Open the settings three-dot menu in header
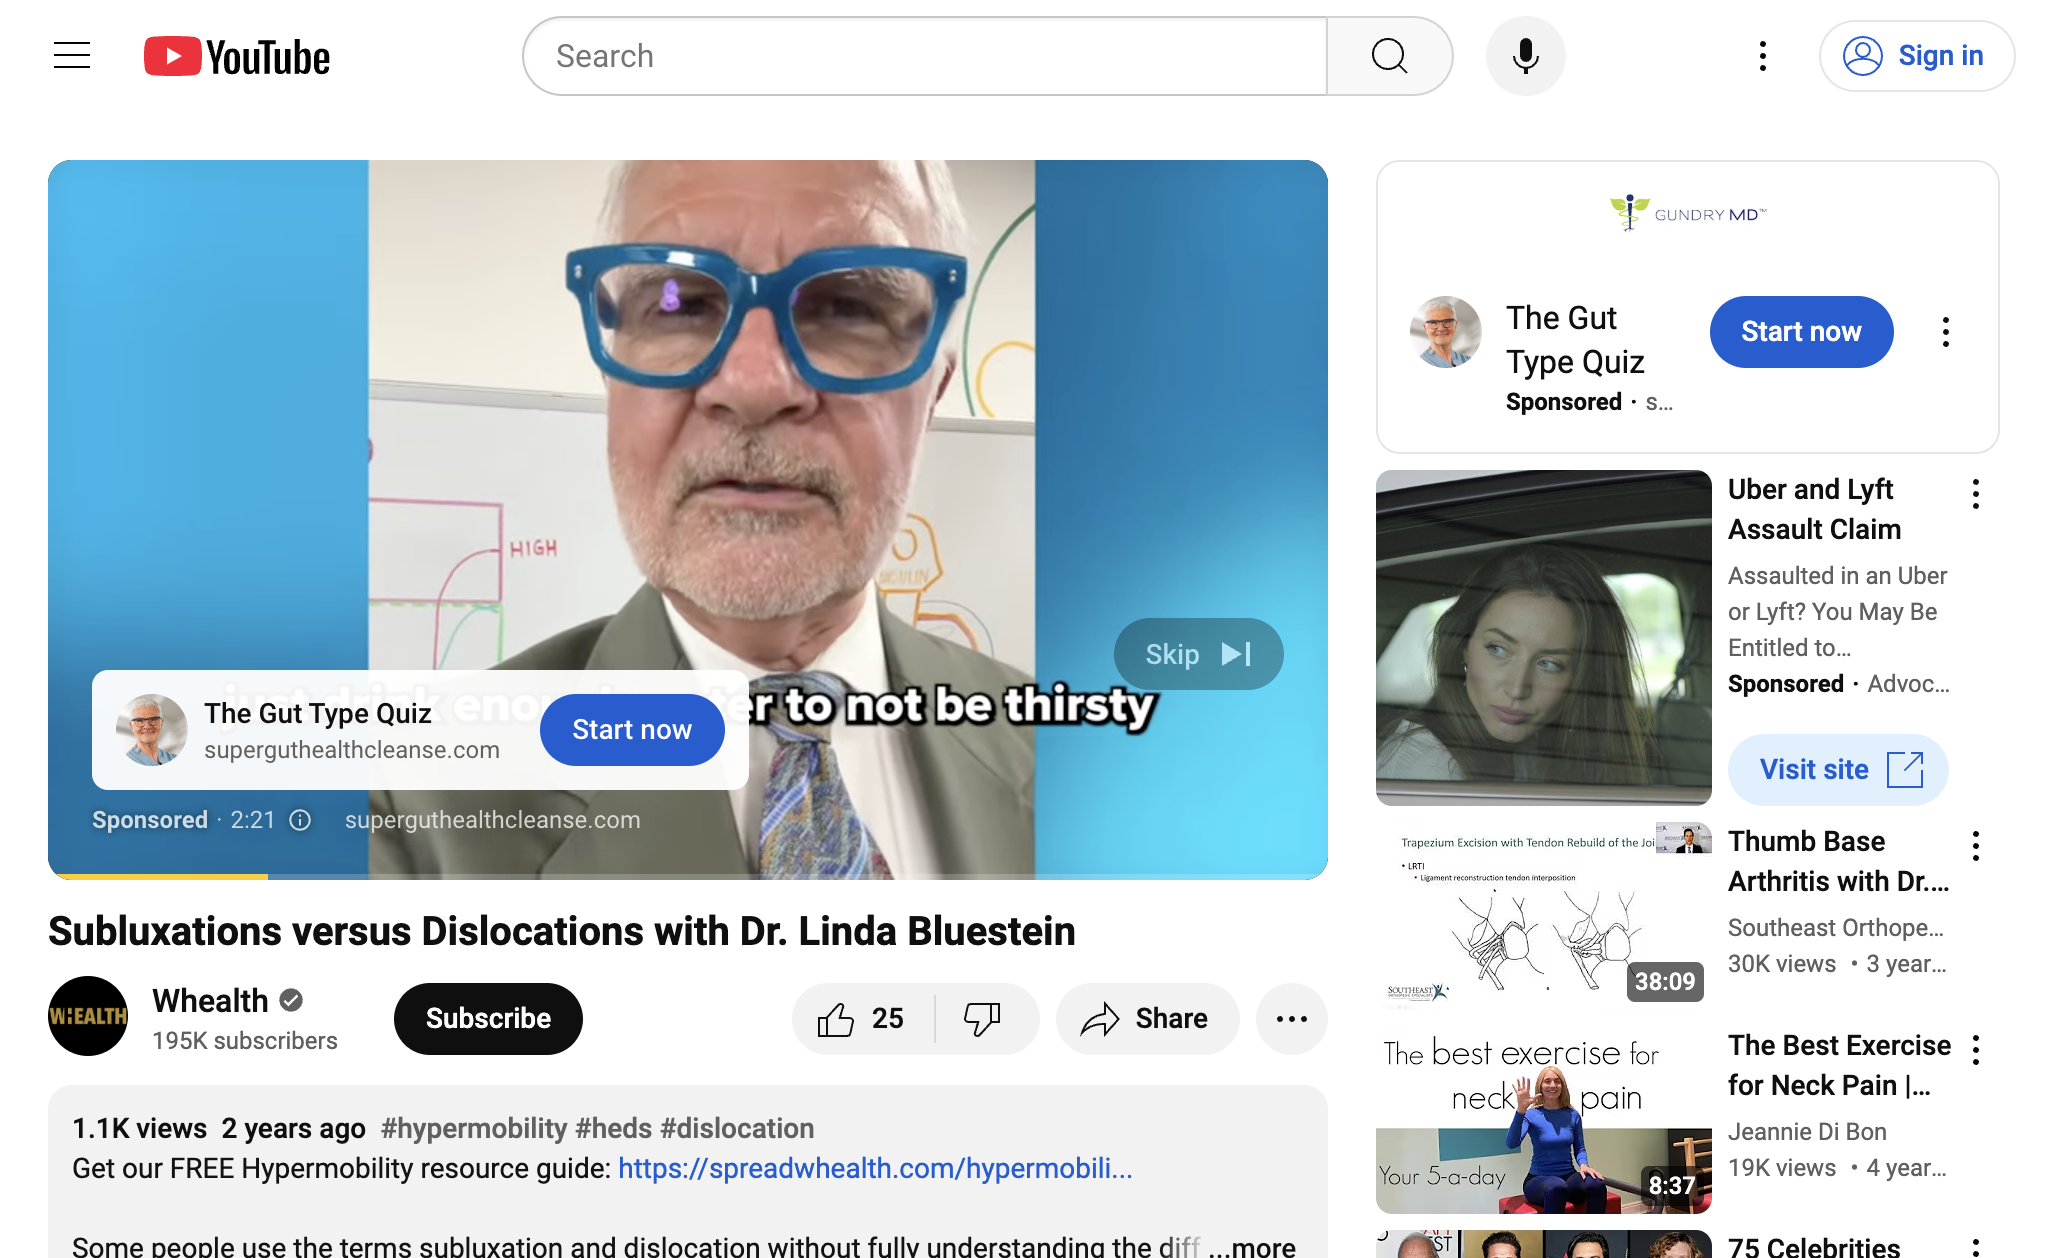 [1763, 56]
